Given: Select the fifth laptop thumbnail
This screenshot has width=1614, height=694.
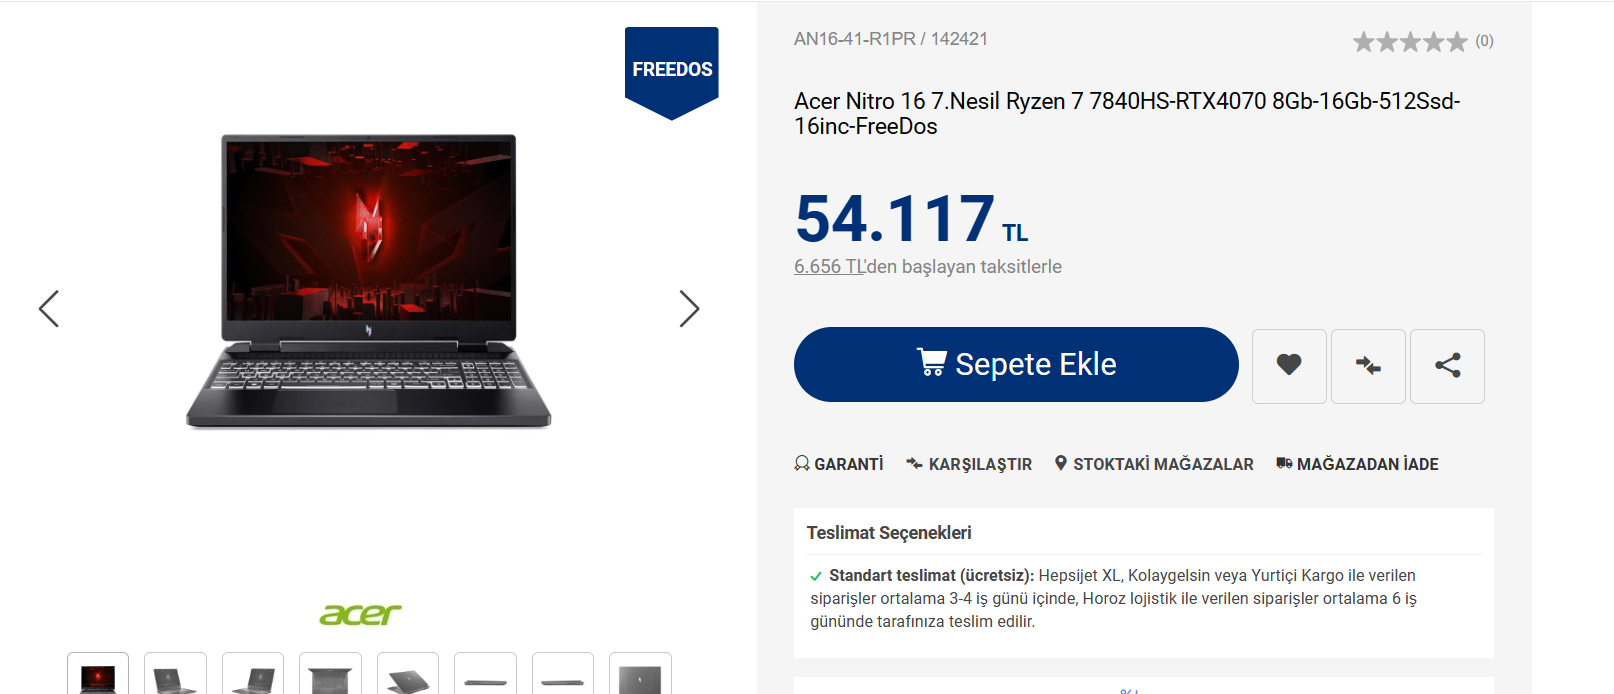Looking at the screenshot, I should [x=408, y=673].
